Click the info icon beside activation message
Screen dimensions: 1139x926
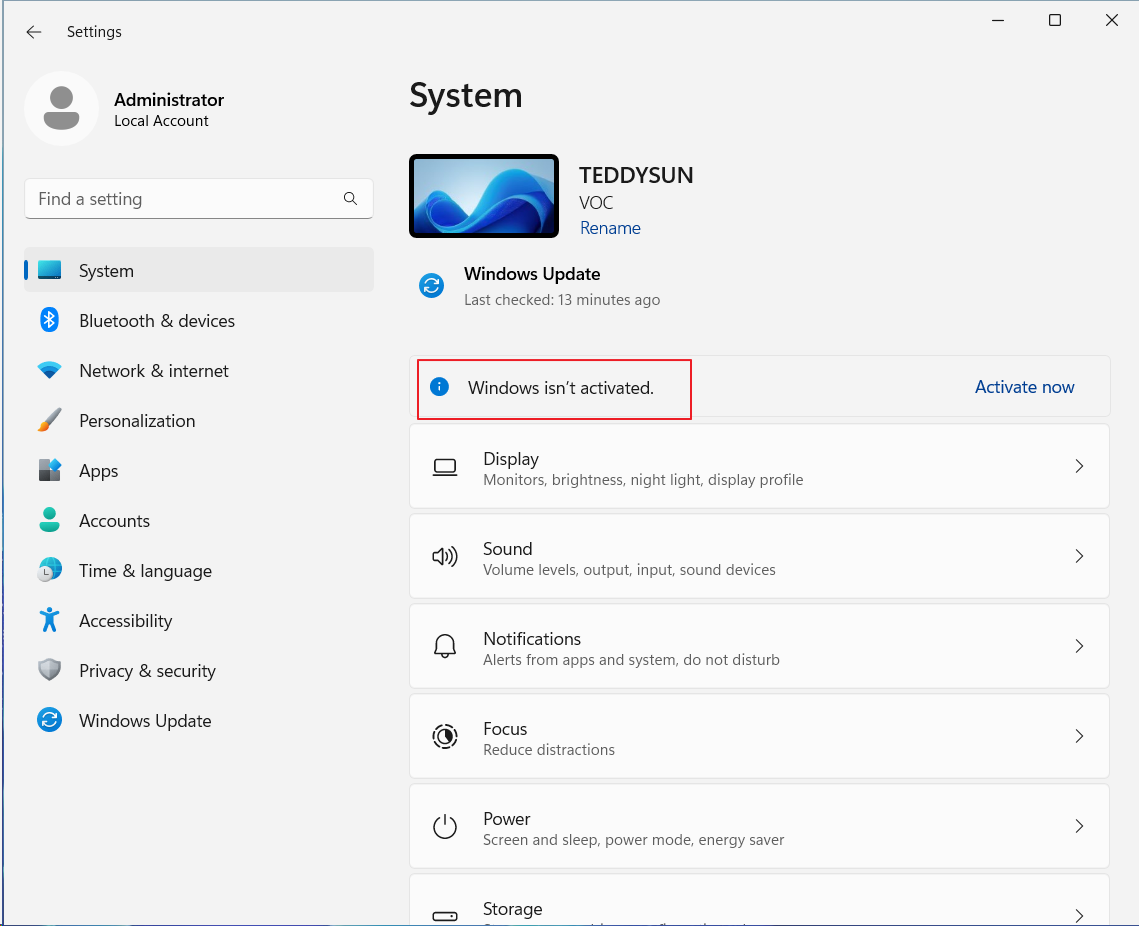coord(439,386)
